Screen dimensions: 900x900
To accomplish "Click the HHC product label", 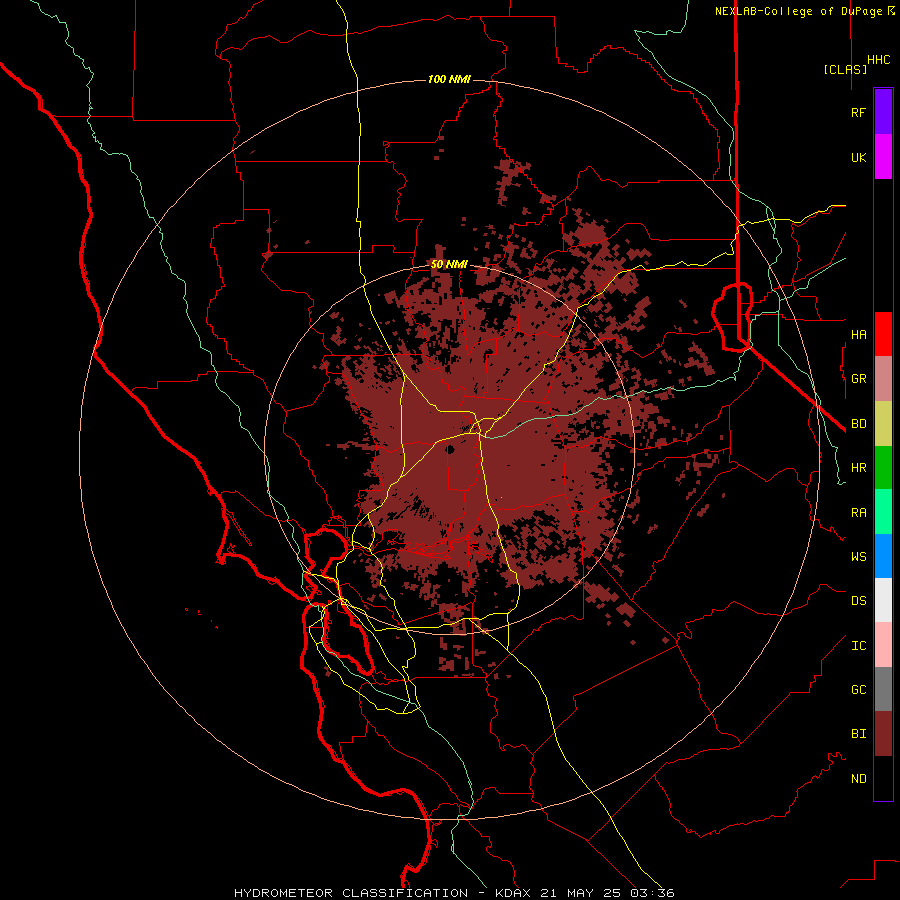I will coord(879,60).
